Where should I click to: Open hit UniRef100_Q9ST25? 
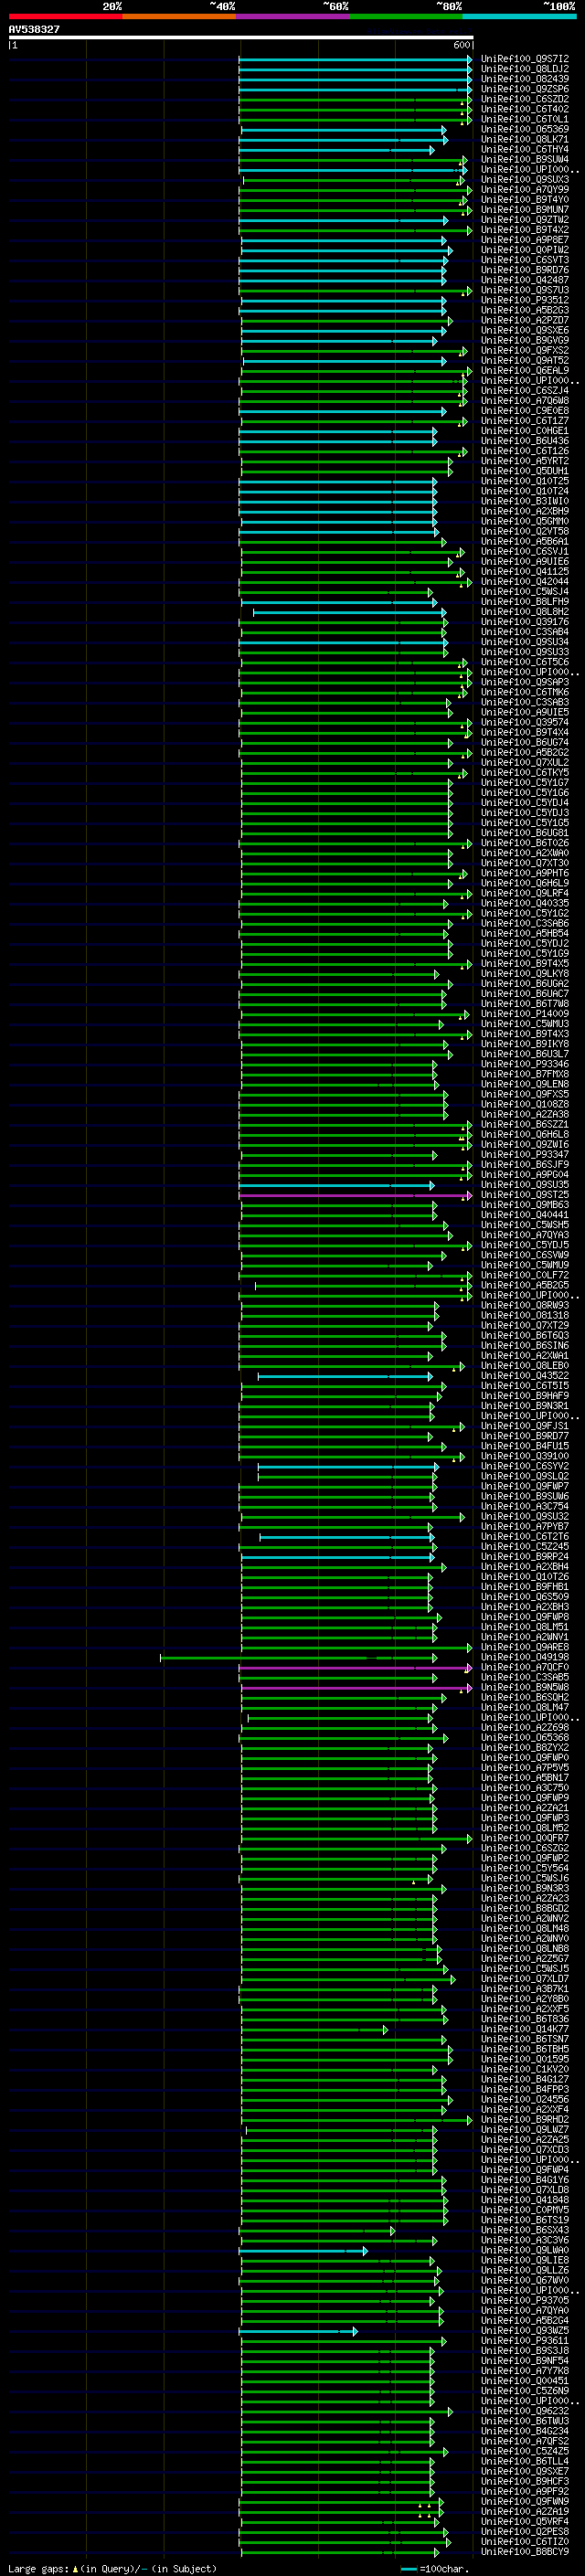(x=525, y=1195)
